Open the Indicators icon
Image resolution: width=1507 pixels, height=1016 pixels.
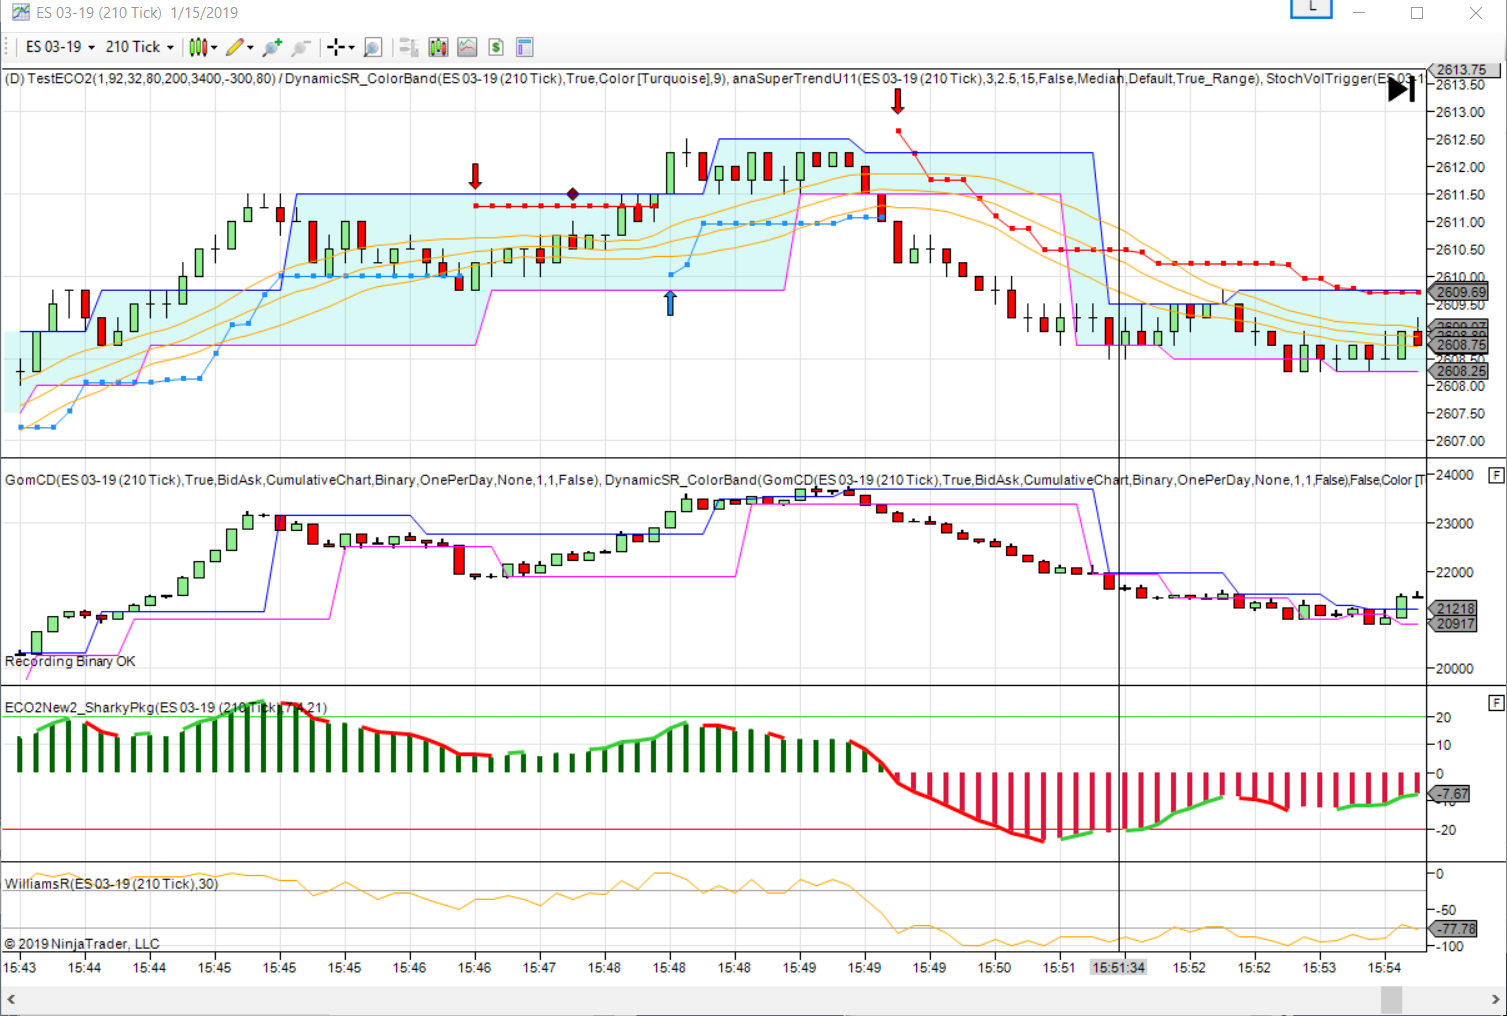coord(467,47)
